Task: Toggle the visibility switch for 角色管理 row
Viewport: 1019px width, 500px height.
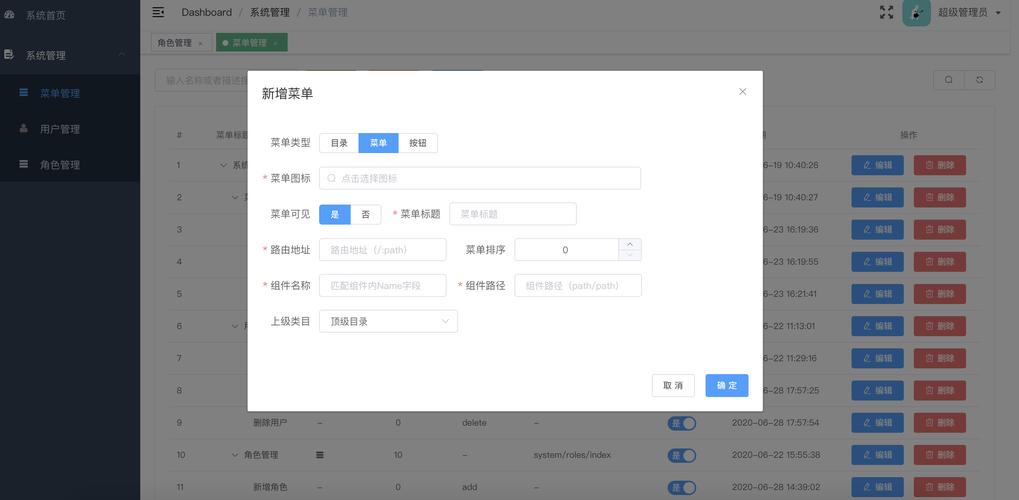Action: click(682, 455)
